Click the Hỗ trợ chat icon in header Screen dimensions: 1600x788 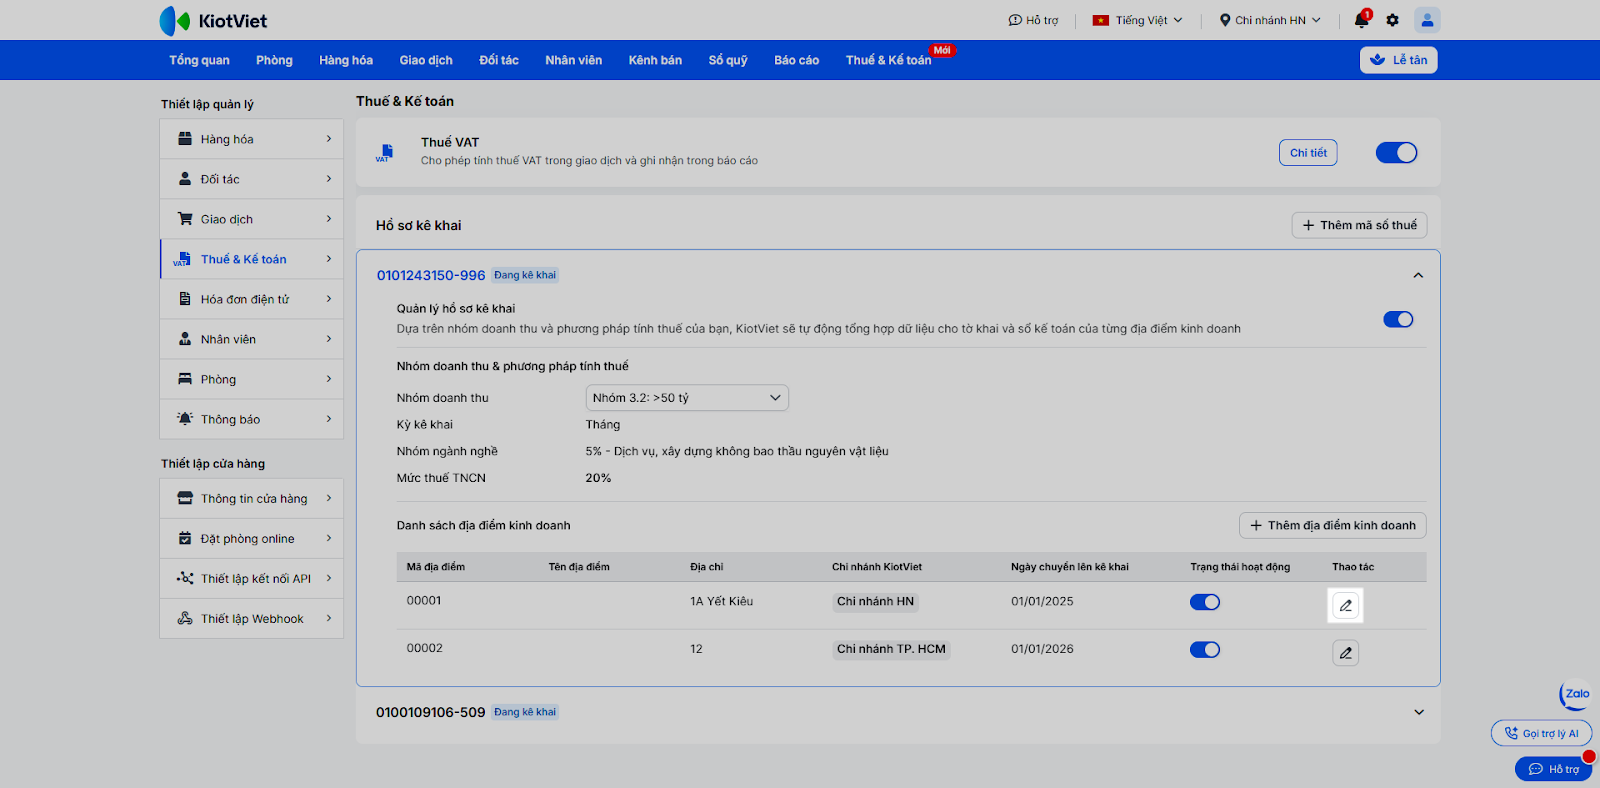click(x=1015, y=20)
